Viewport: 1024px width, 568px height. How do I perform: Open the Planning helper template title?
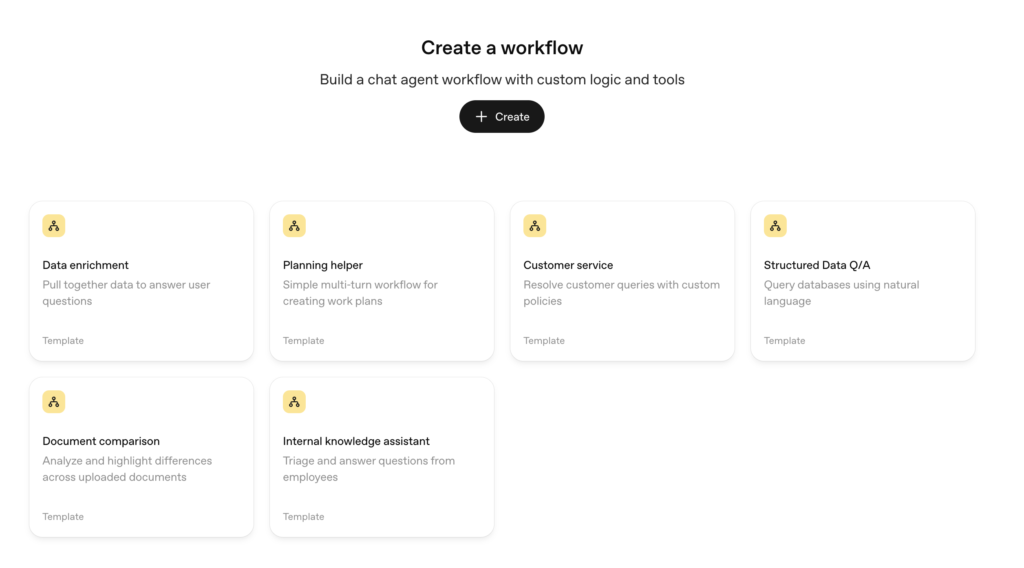click(x=323, y=265)
